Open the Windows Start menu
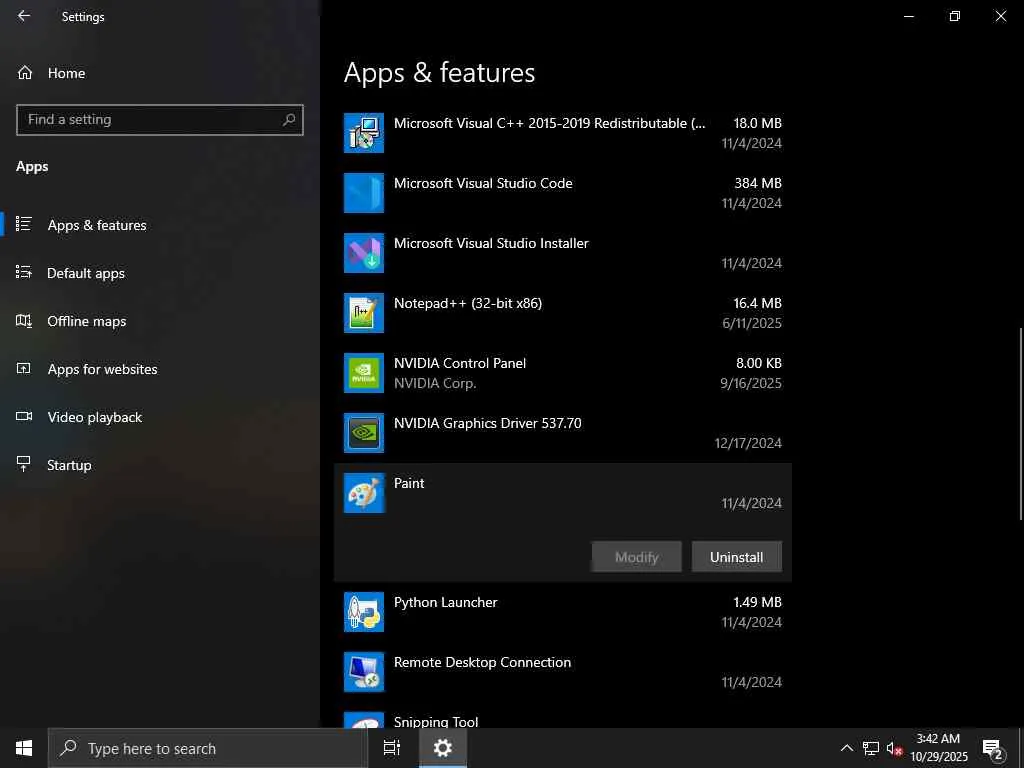 click(x=24, y=748)
